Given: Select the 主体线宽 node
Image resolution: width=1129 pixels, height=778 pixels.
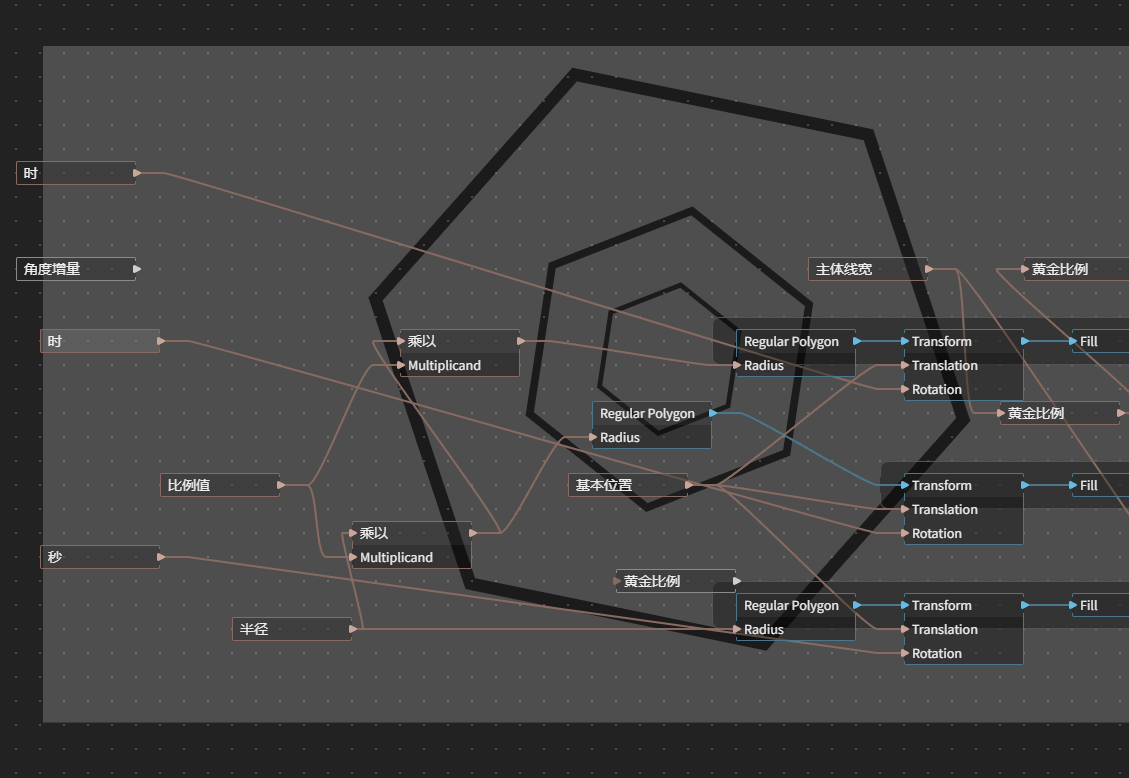Looking at the screenshot, I should (868, 269).
